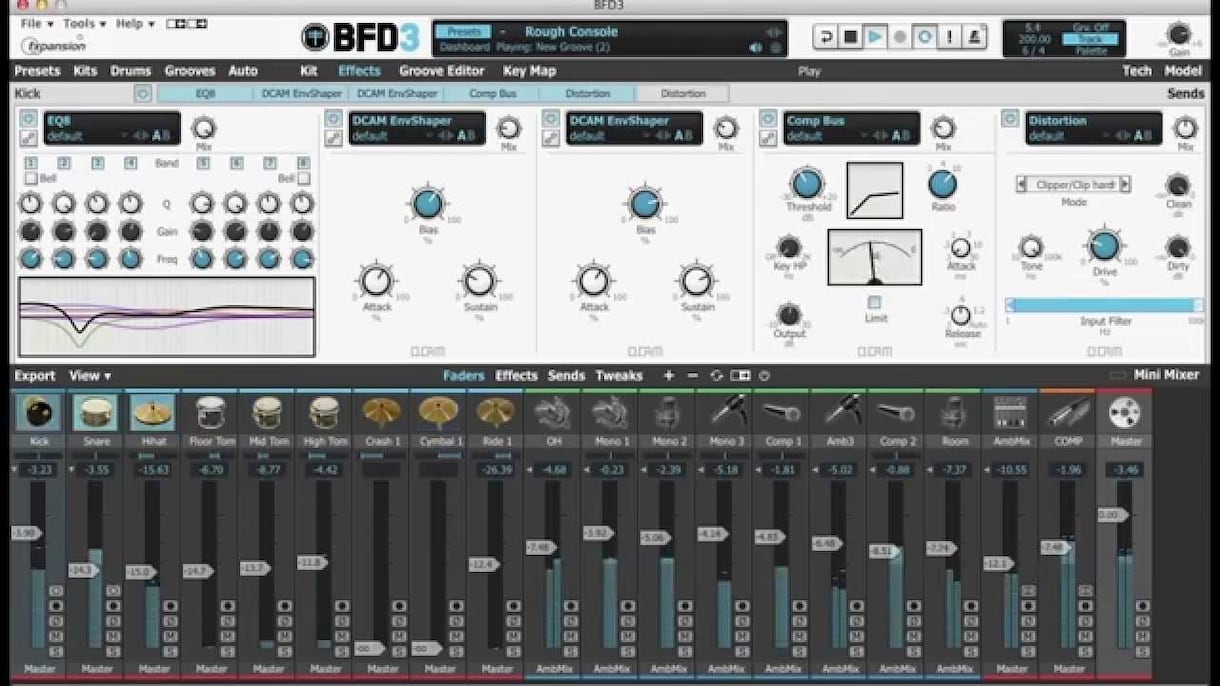Click the mixer Export button
1220x686 pixels.
coord(35,376)
